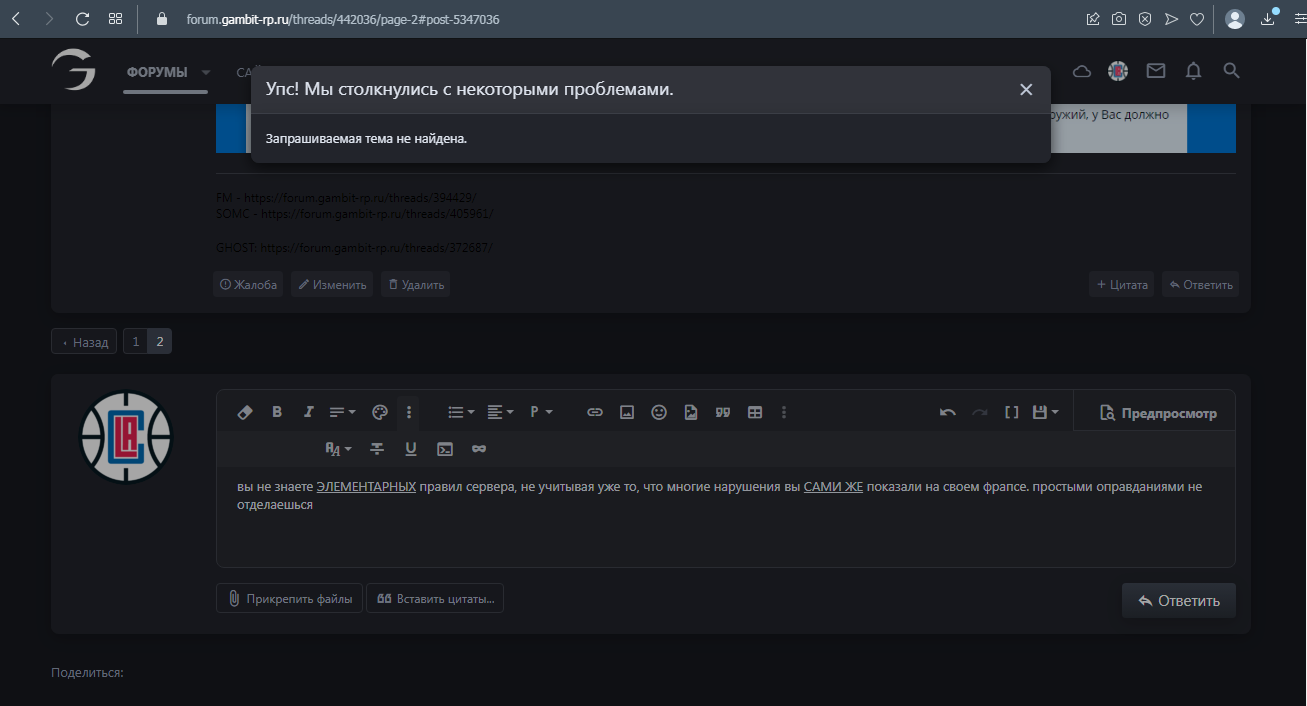This screenshot has height=706, width=1307.
Task: Undo the last editor change
Action: pos(947,412)
